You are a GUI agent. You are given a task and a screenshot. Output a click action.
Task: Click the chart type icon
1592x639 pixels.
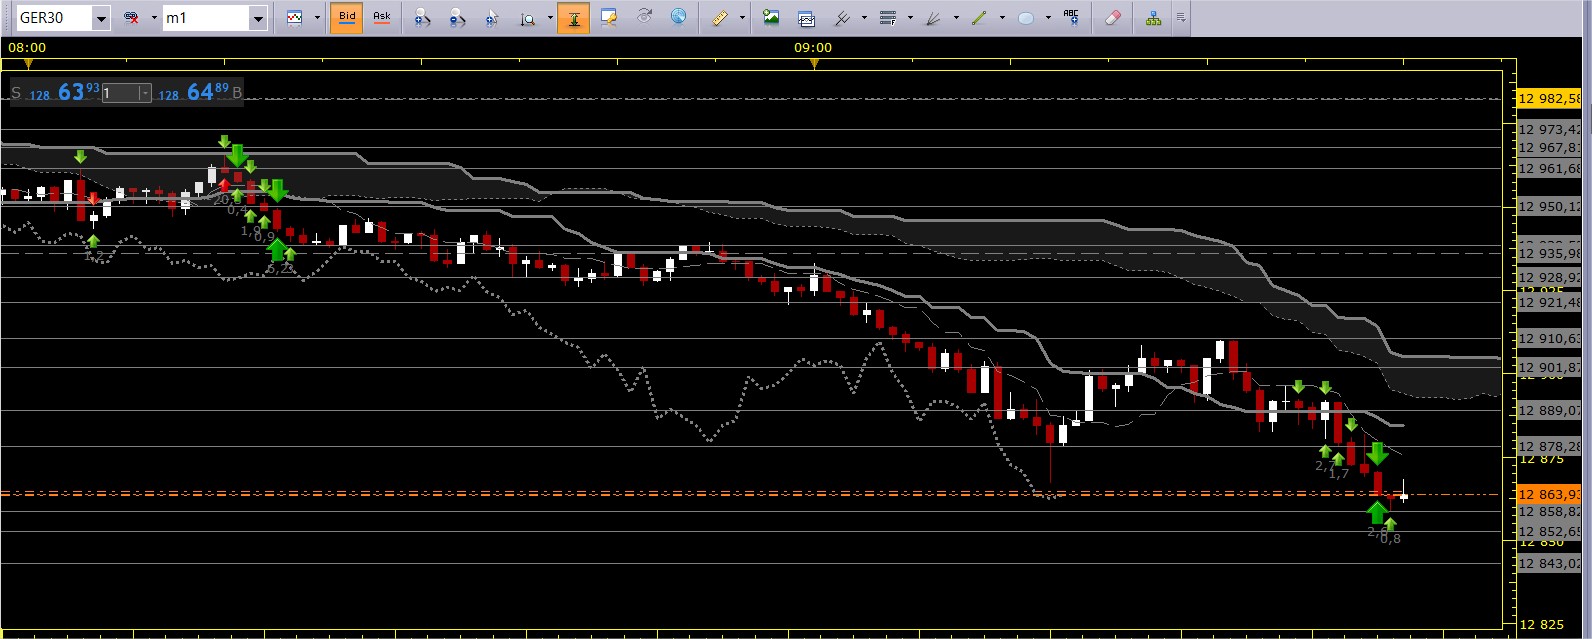pyautogui.click(x=295, y=18)
